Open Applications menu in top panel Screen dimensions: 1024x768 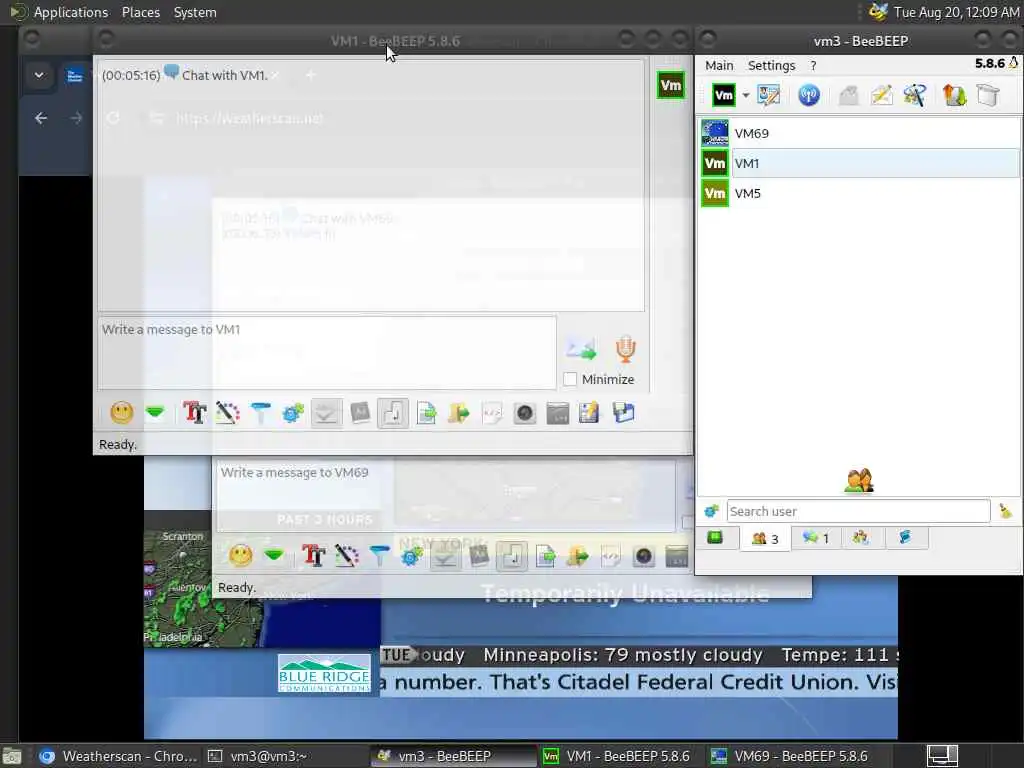pyautogui.click(x=71, y=12)
